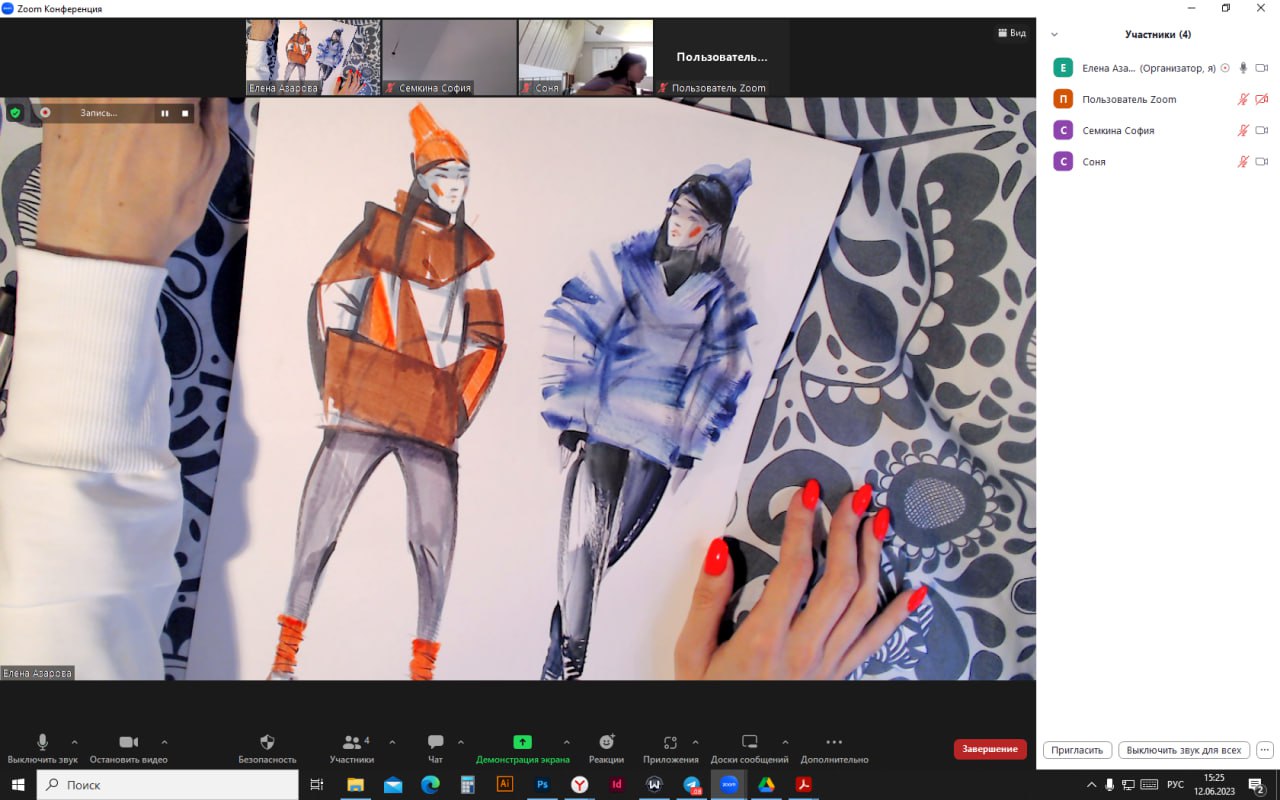Expand the arrow beside Доски сообщений
The width and height of the screenshot is (1280, 800).
(785, 742)
